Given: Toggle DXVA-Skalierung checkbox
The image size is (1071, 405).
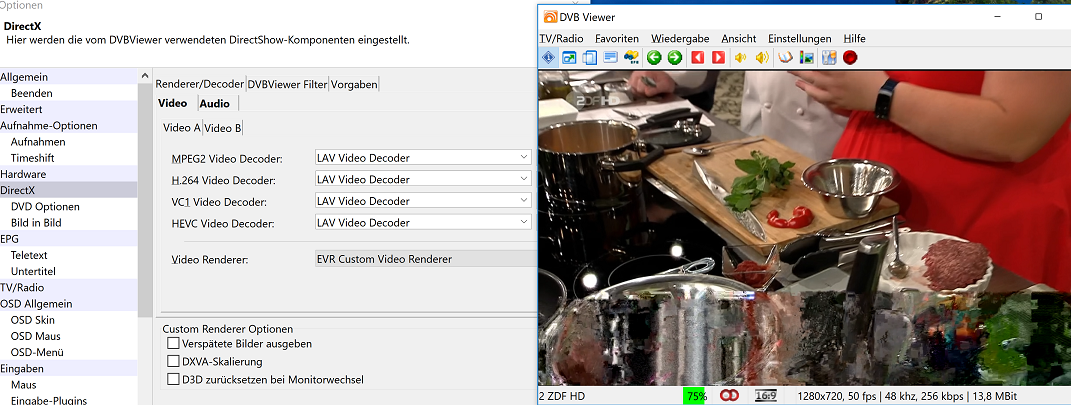Looking at the screenshot, I should (x=173, y=361).
